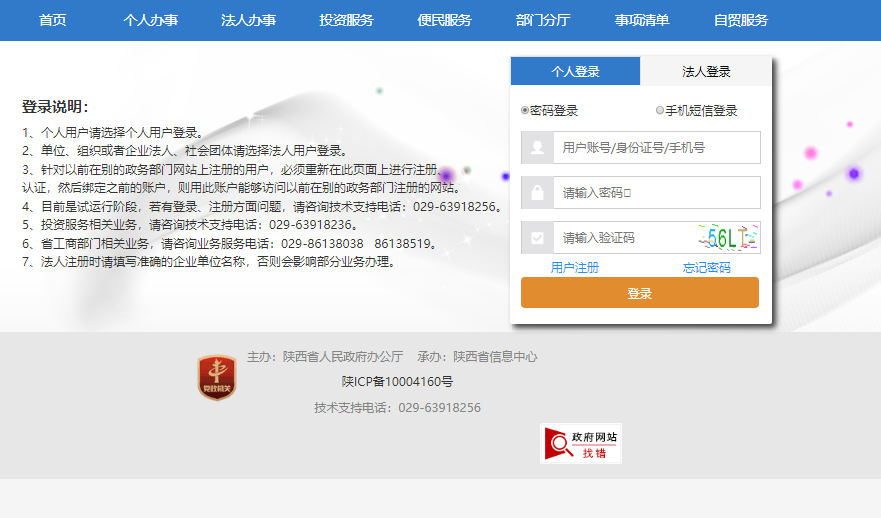Click the red 党政机关 emblem badge
This screenshot has width=881, height=518.
pyautogui.click(x=217, y=378)
